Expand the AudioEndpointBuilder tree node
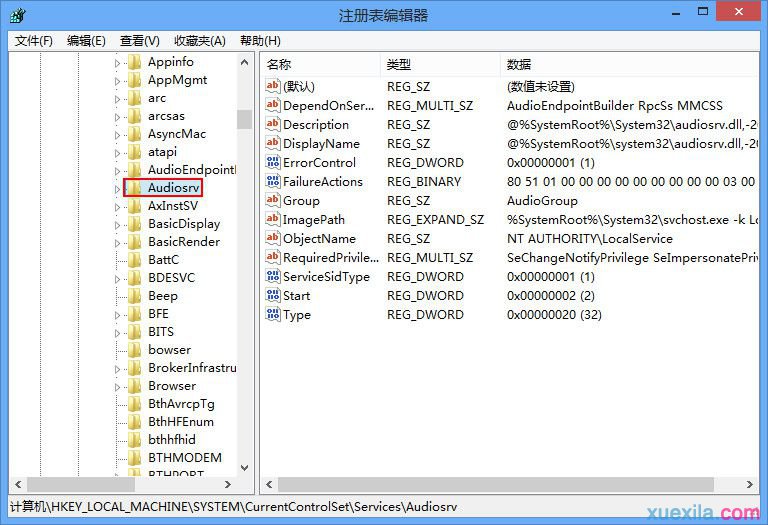 tap(117, 171)
